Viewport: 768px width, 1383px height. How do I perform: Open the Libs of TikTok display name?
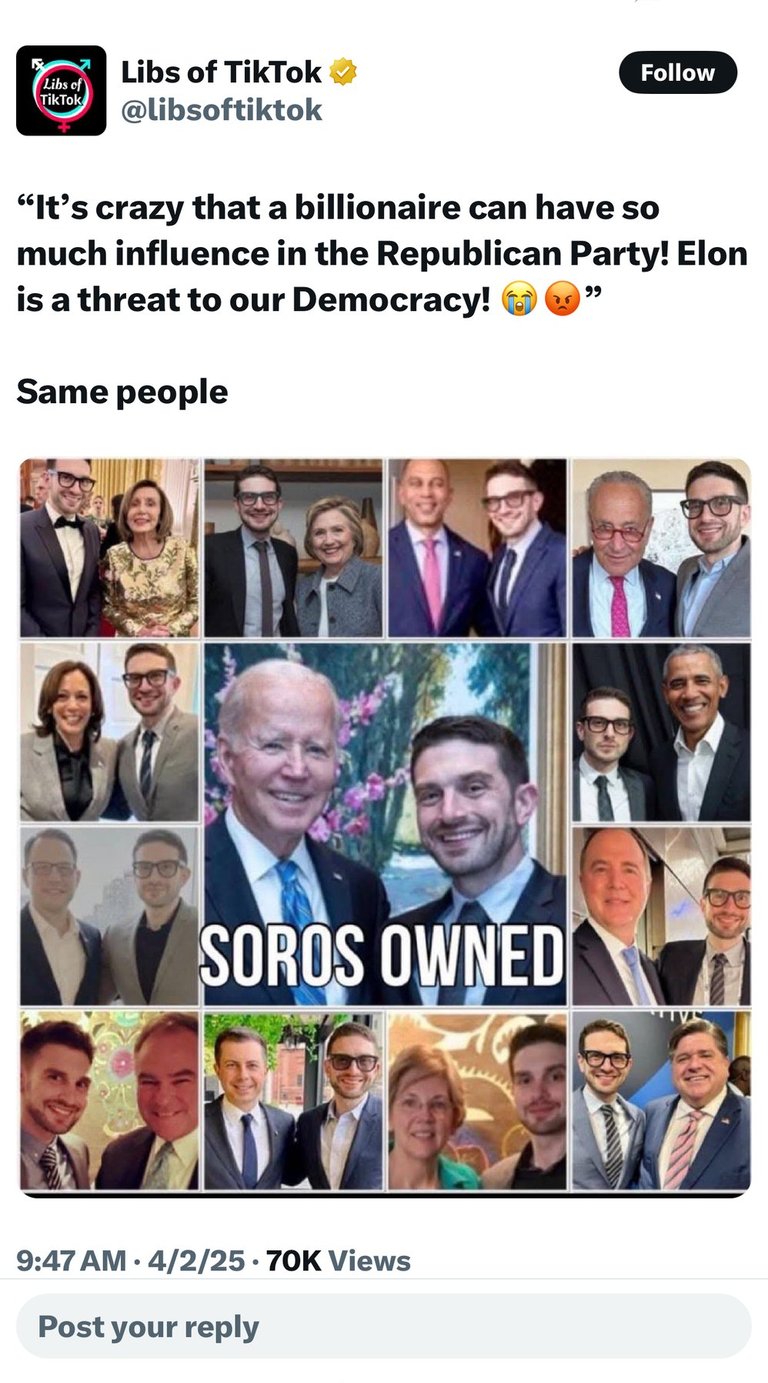221,72
